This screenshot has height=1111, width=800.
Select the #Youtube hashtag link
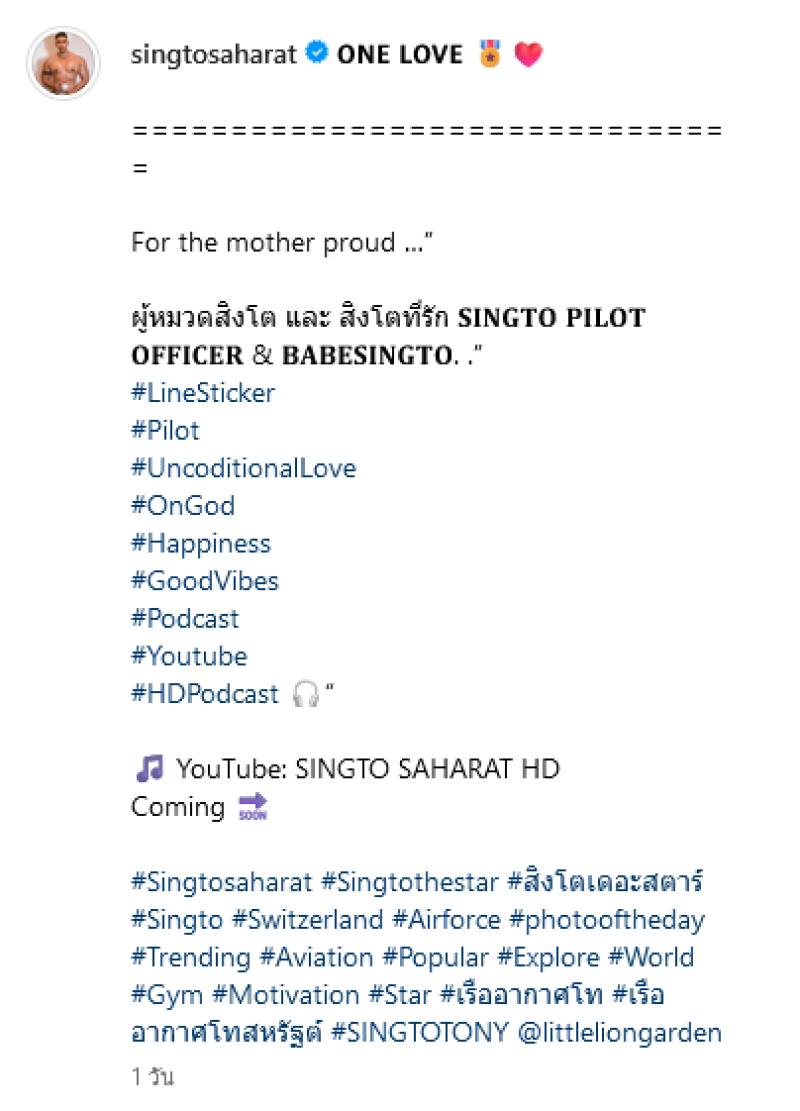coord(189,656)
